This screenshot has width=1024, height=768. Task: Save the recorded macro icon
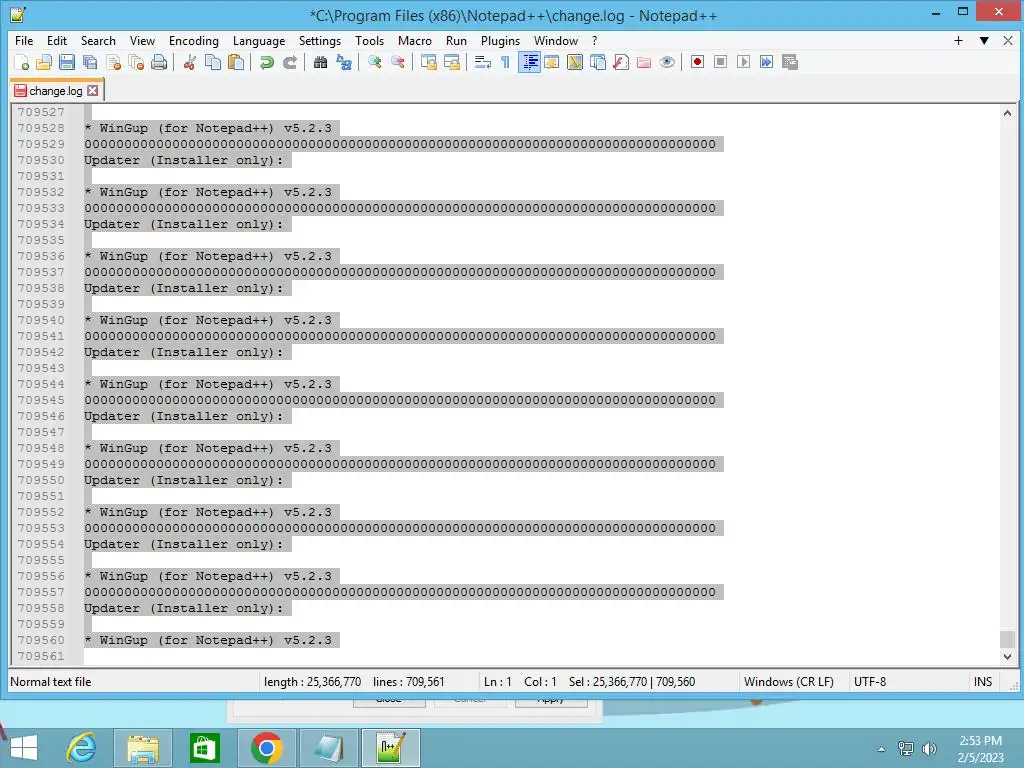coord(790,62)
